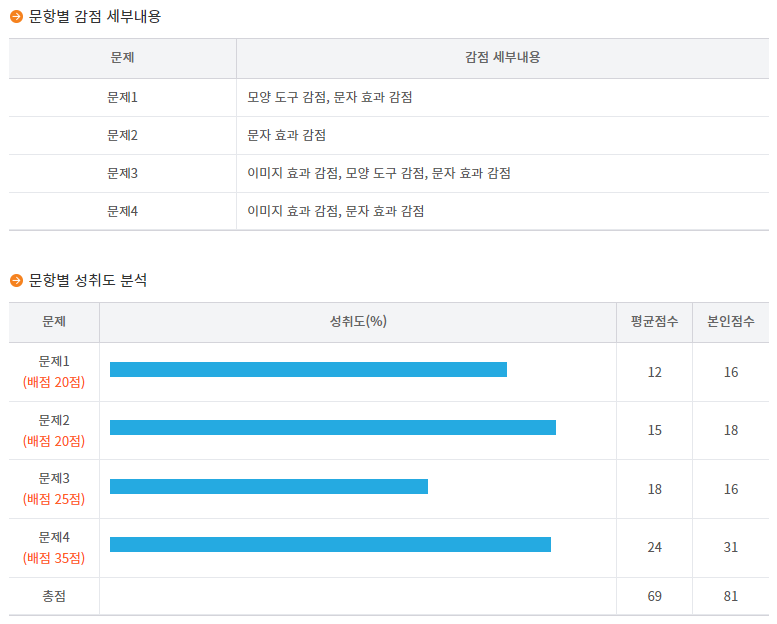The height and width of the screenshot is (624, 777).
Task: Click the 문제2 own score value 18
Action: (x=731, y=430)
